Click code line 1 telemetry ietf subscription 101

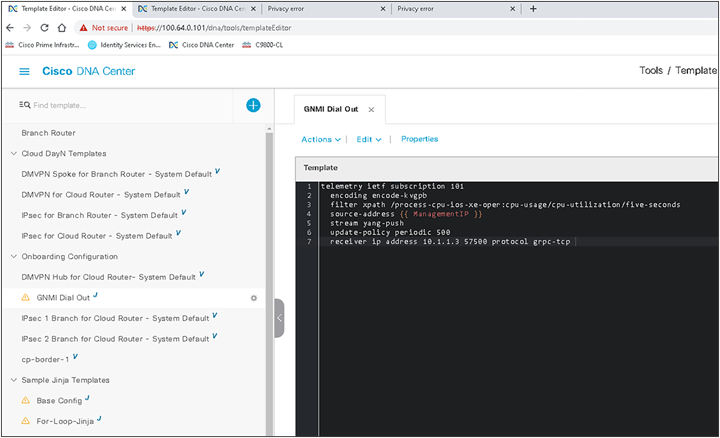coord(392,186)
